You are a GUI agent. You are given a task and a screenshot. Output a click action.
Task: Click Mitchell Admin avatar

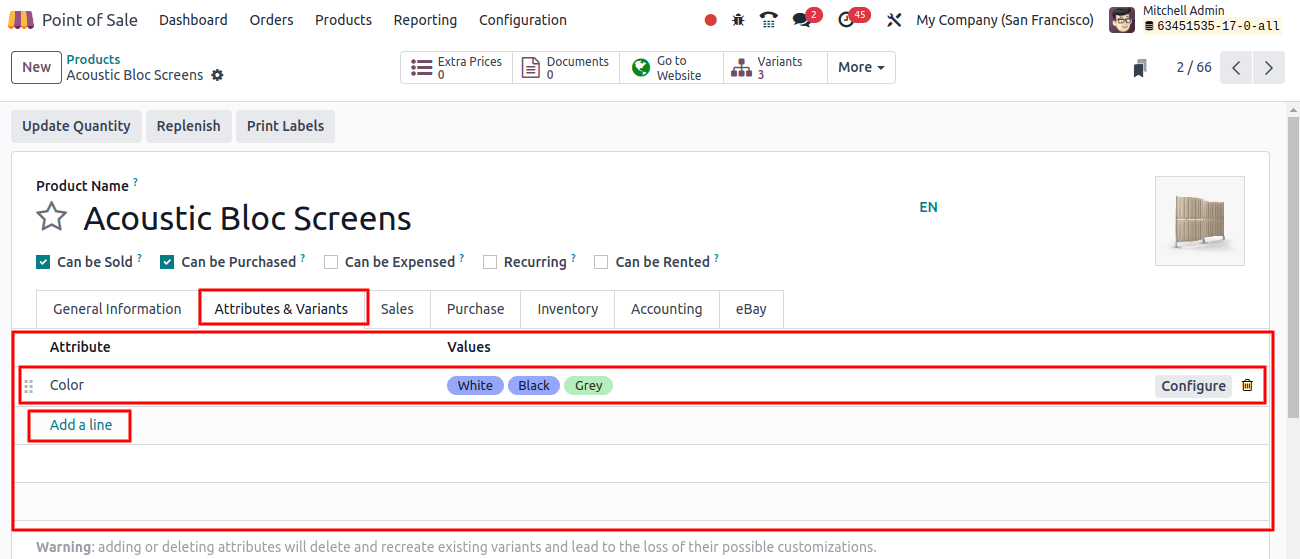coord(1122,20)
